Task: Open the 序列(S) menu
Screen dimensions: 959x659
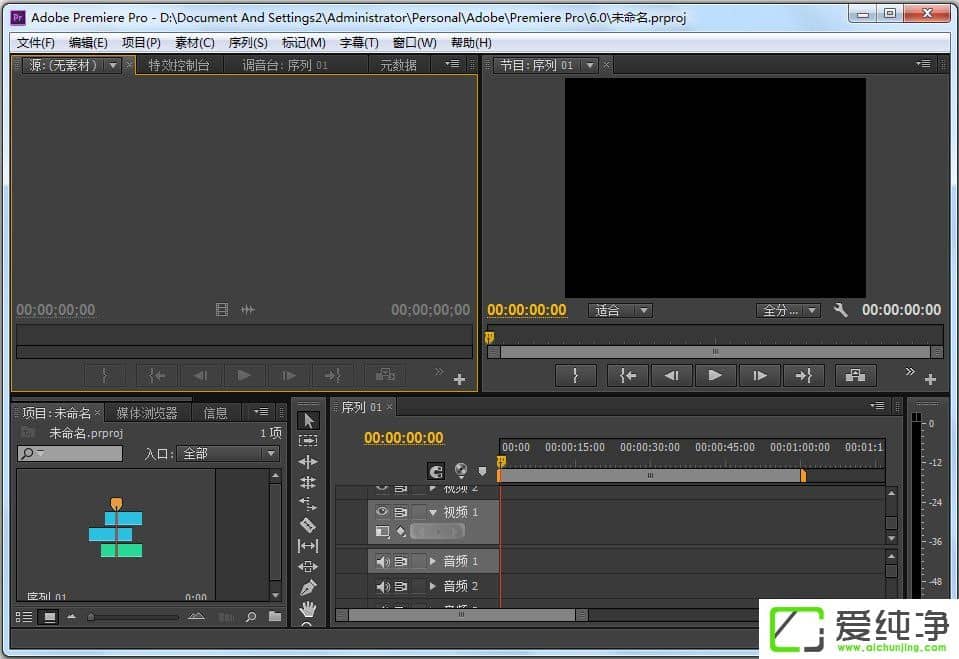Action: [248, 42]
